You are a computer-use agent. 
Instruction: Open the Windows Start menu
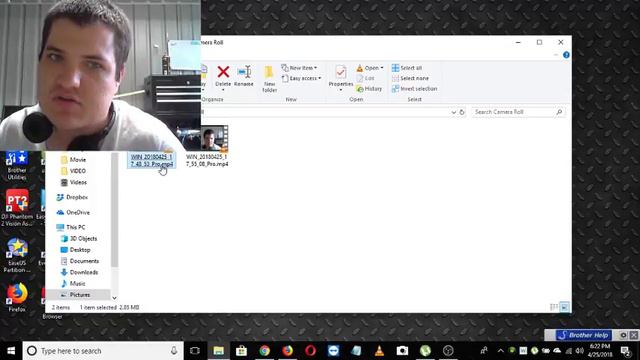[x=11, y=351]
